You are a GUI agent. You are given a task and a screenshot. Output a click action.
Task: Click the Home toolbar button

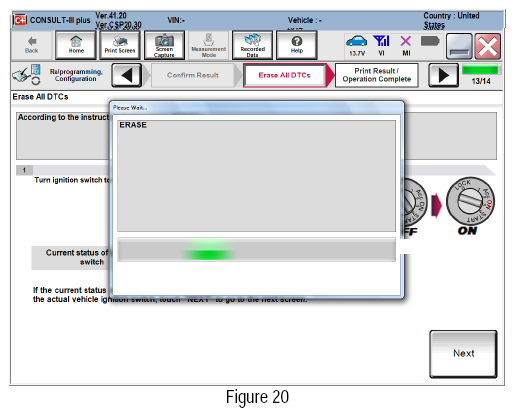coord(76,45)
